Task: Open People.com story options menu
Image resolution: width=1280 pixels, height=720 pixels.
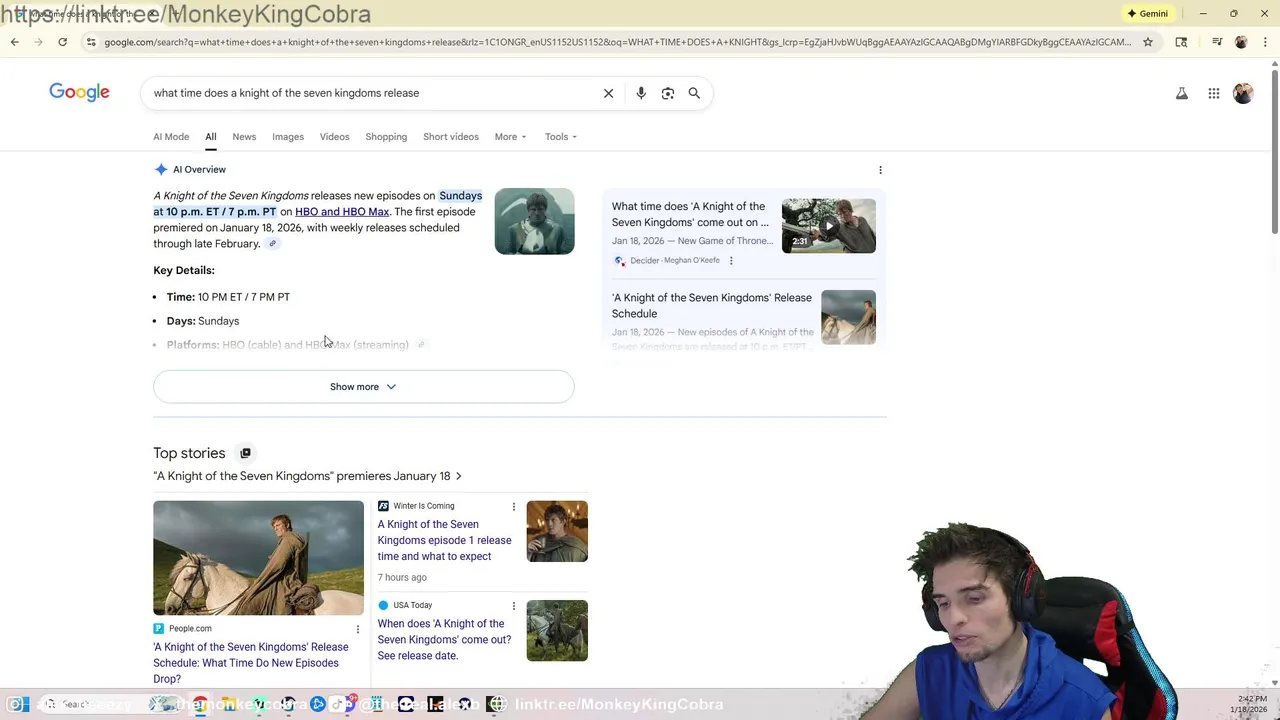Action: coord(358,629)
